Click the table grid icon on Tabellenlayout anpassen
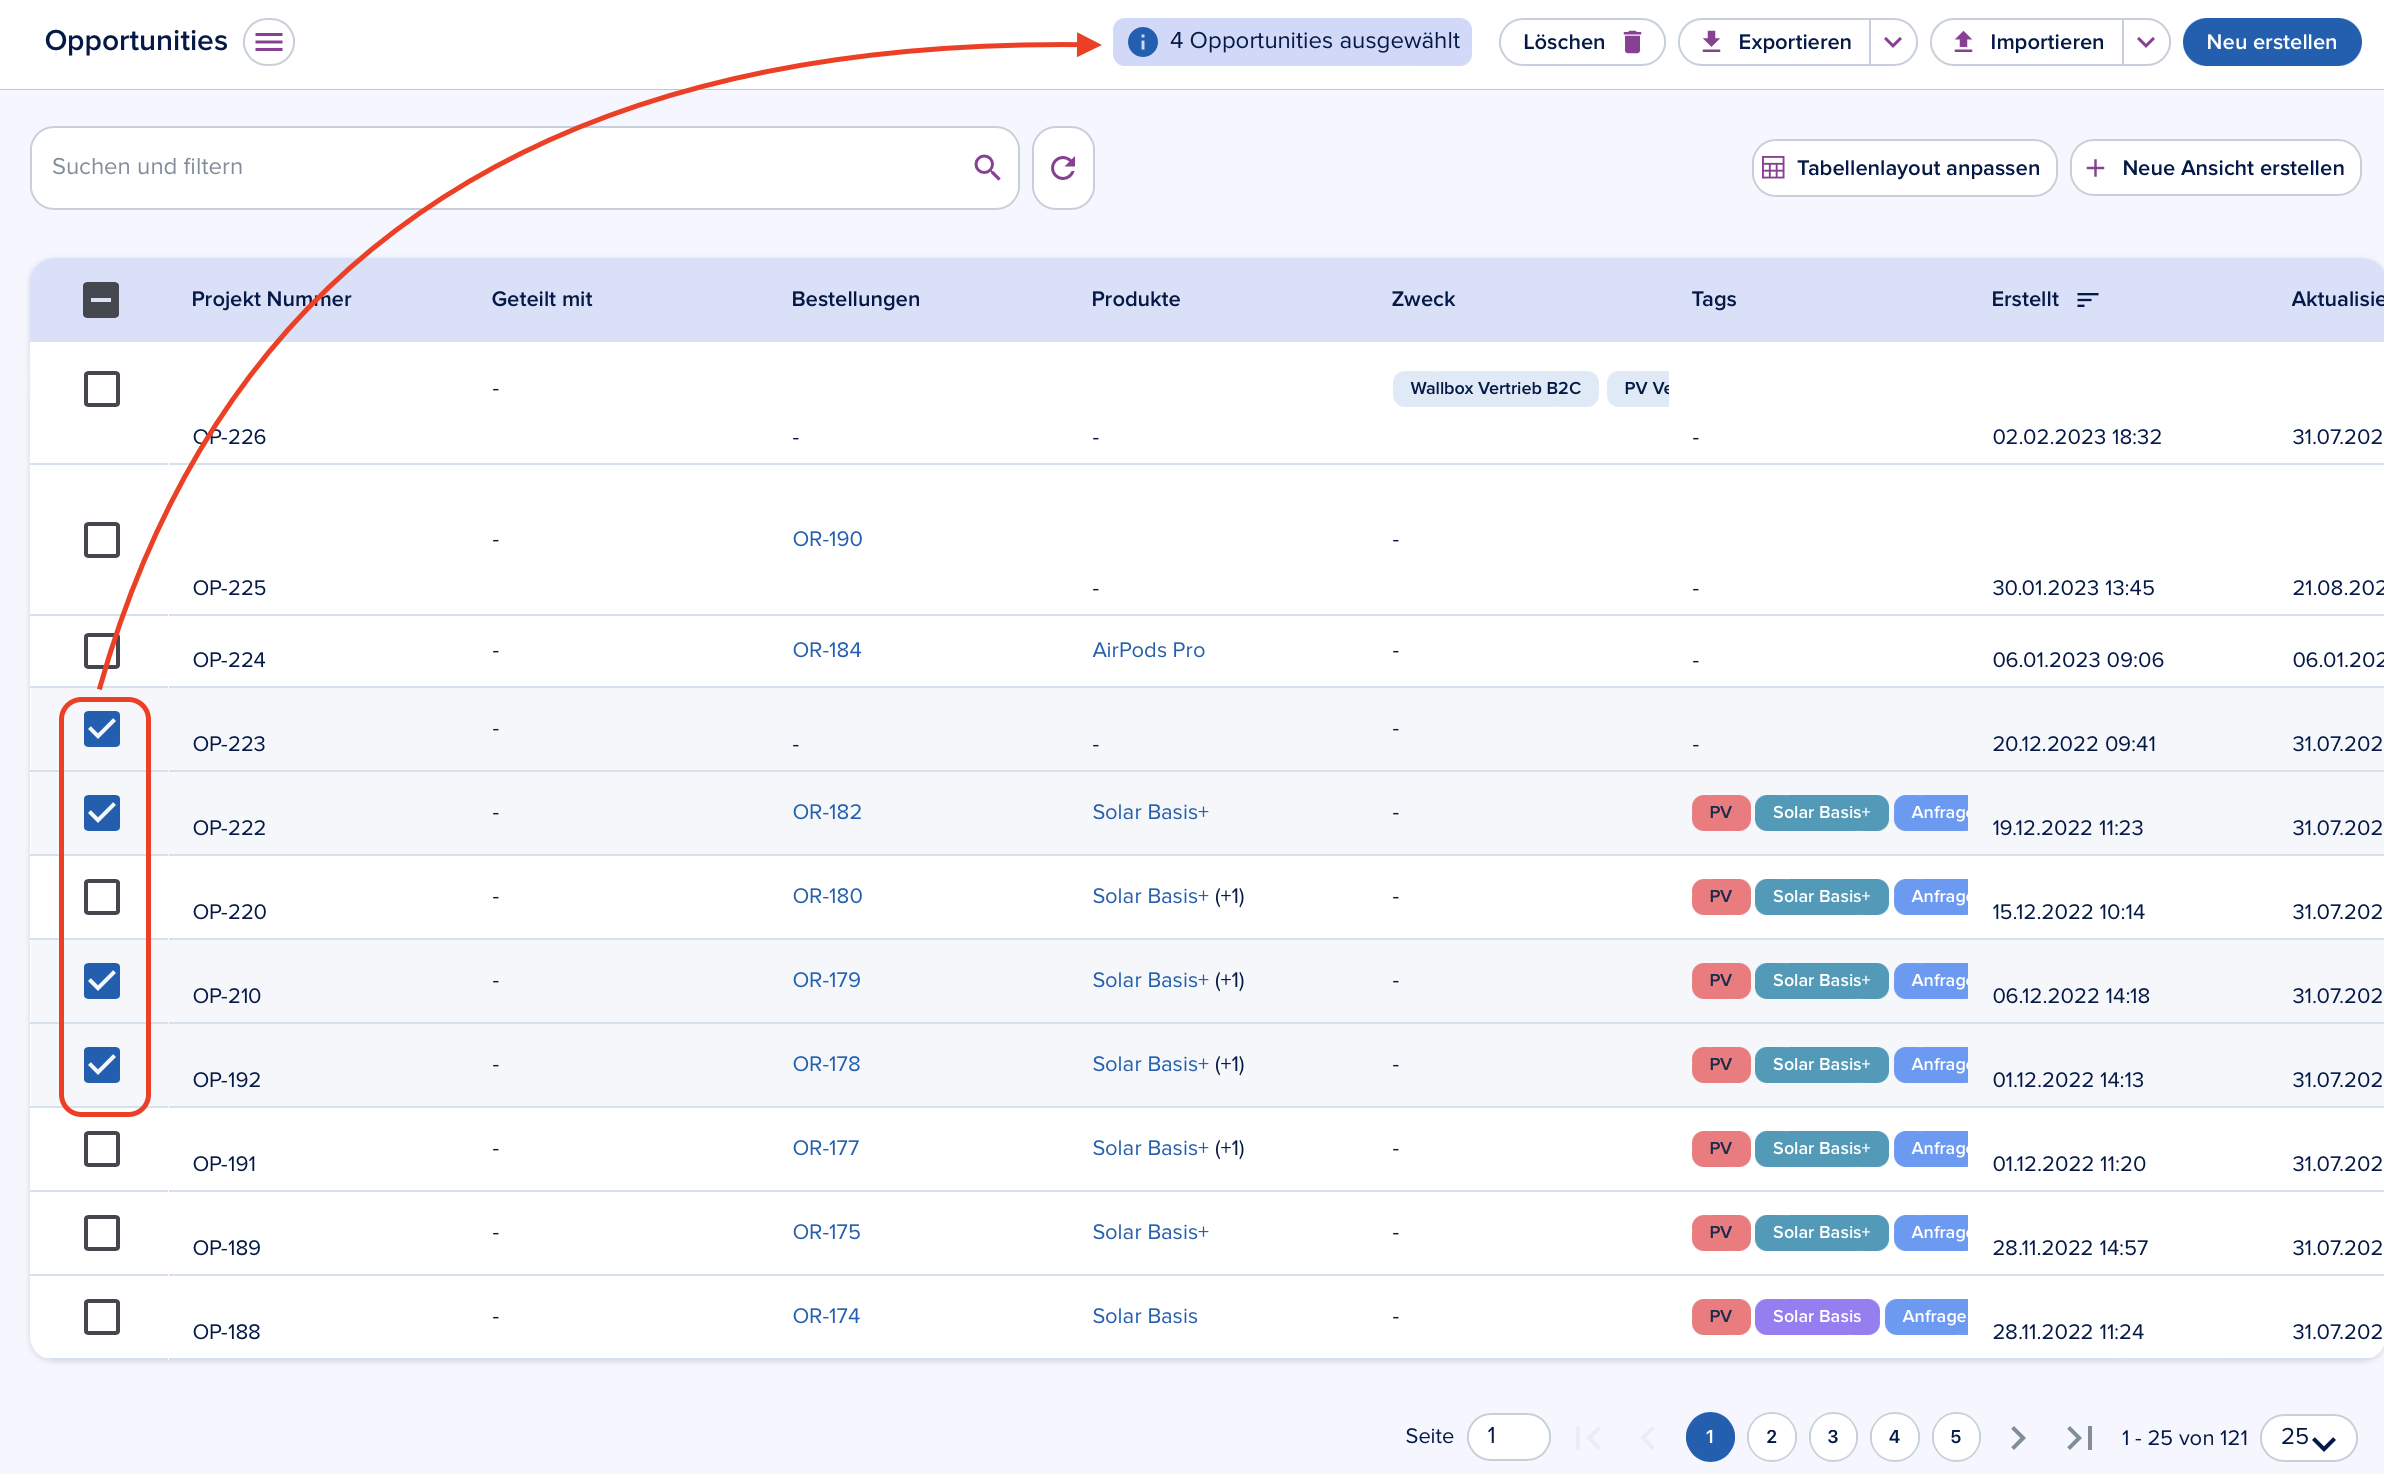Viewport: 2384px width, 1474px height. (1773, 168)
